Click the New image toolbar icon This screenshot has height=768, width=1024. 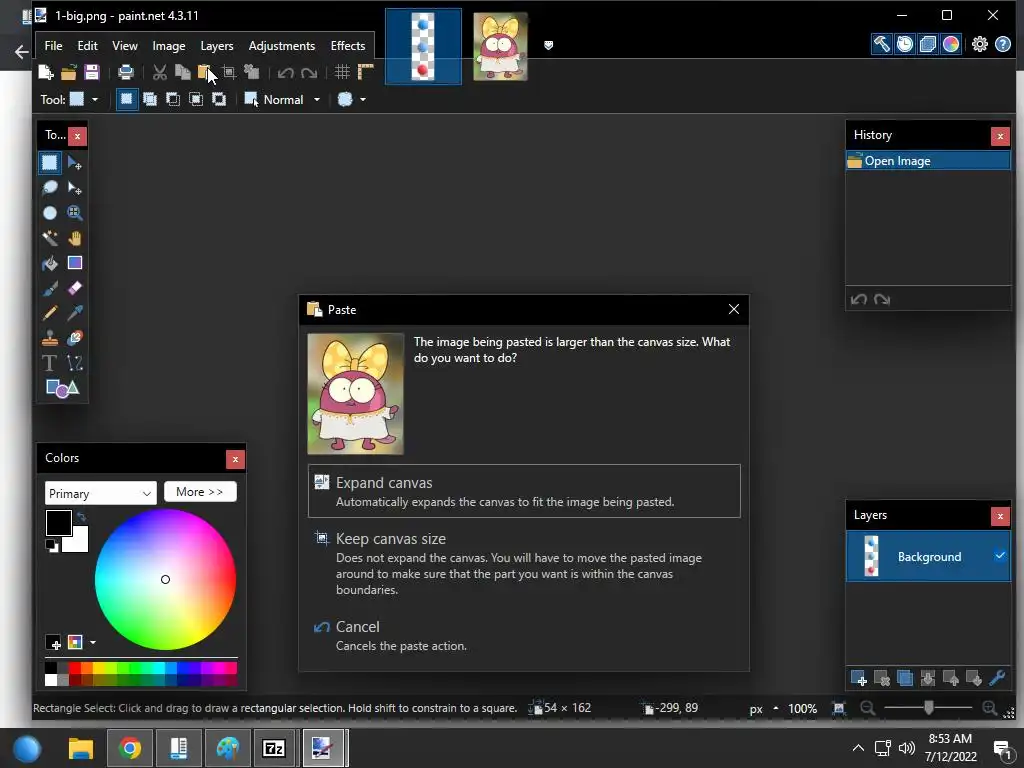pos(46,72)
